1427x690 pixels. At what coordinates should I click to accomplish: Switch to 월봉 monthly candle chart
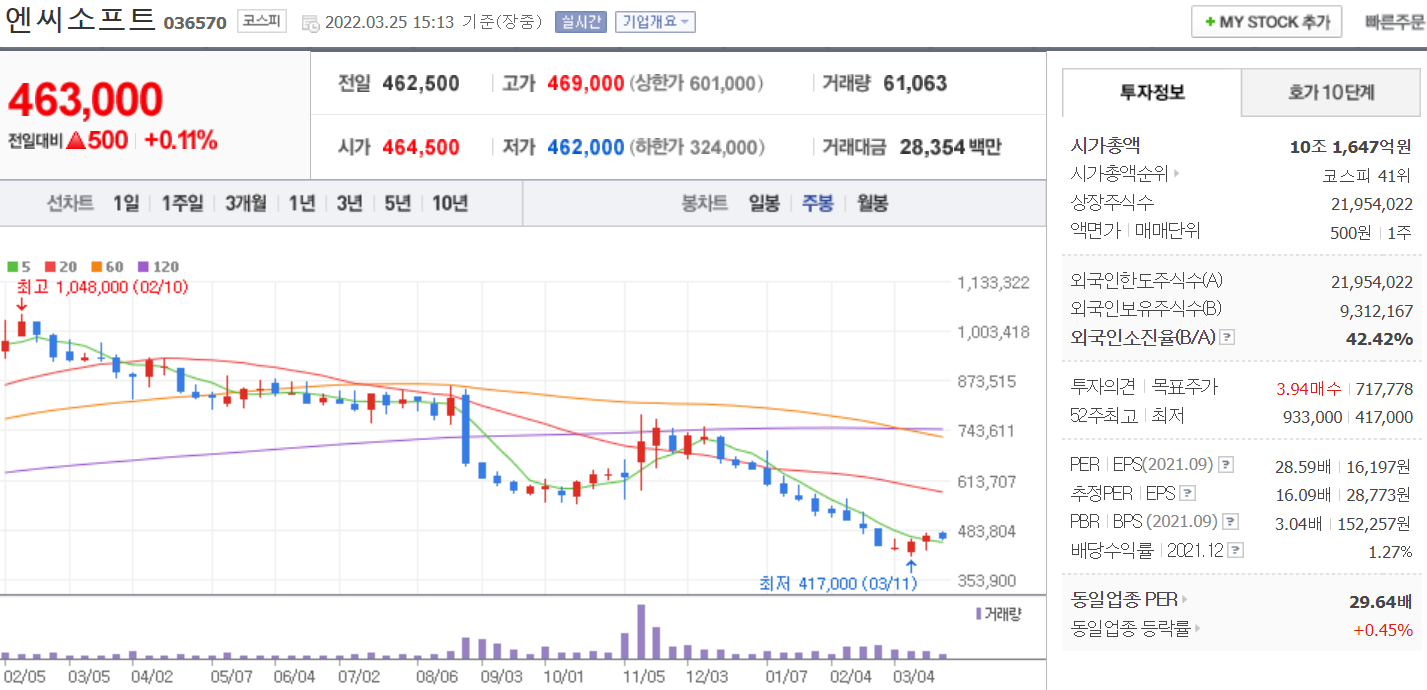click(872, 203)
